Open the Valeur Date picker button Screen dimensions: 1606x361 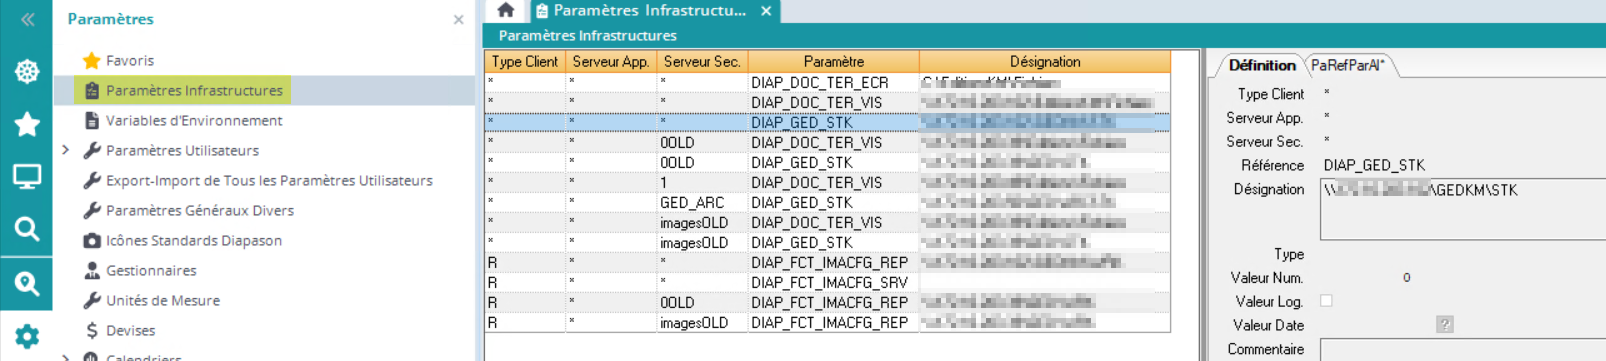click(1445, 324)
